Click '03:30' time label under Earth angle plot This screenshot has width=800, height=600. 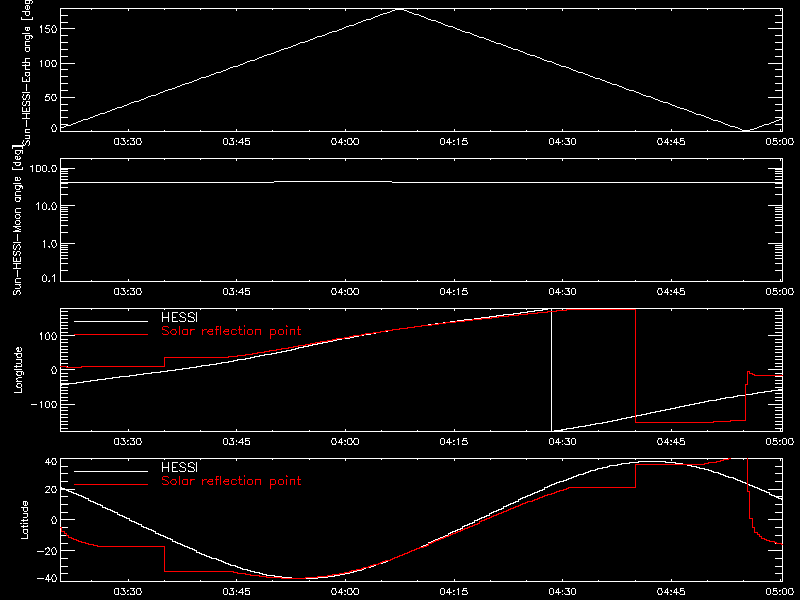click(x=128, y=141)
